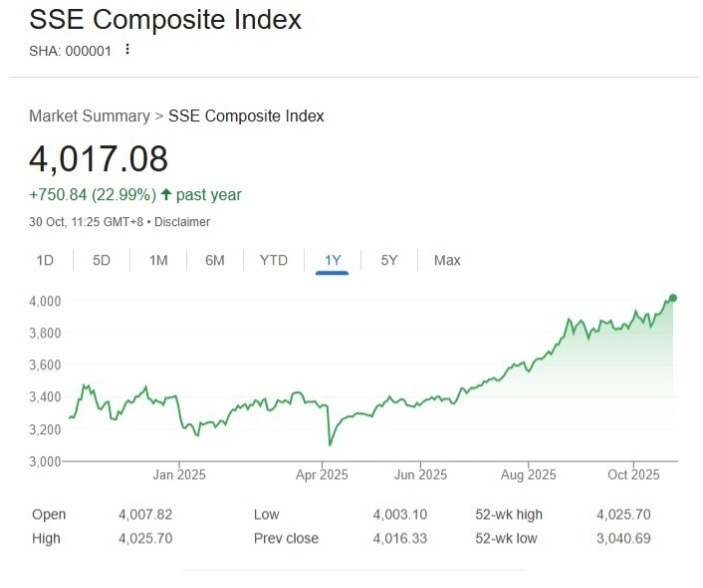The width and height of the screenshot is (703, 588).
Task: Select the 1D time range tab
Action: click(x=45, y=260)
